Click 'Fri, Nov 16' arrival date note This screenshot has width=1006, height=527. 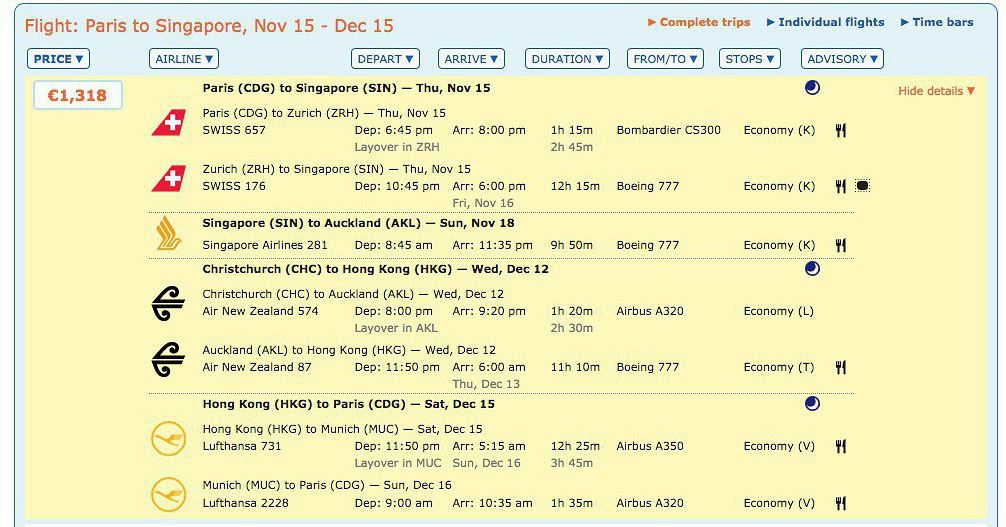tap(483, 203)
